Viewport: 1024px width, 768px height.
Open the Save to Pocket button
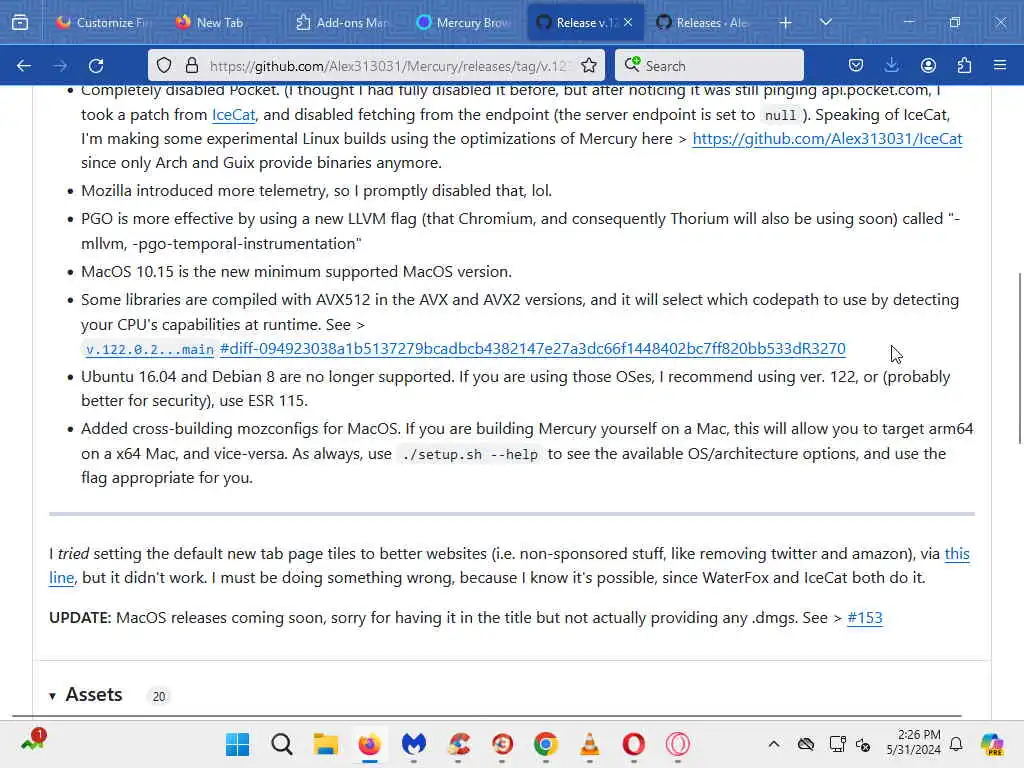click(856, 65)
